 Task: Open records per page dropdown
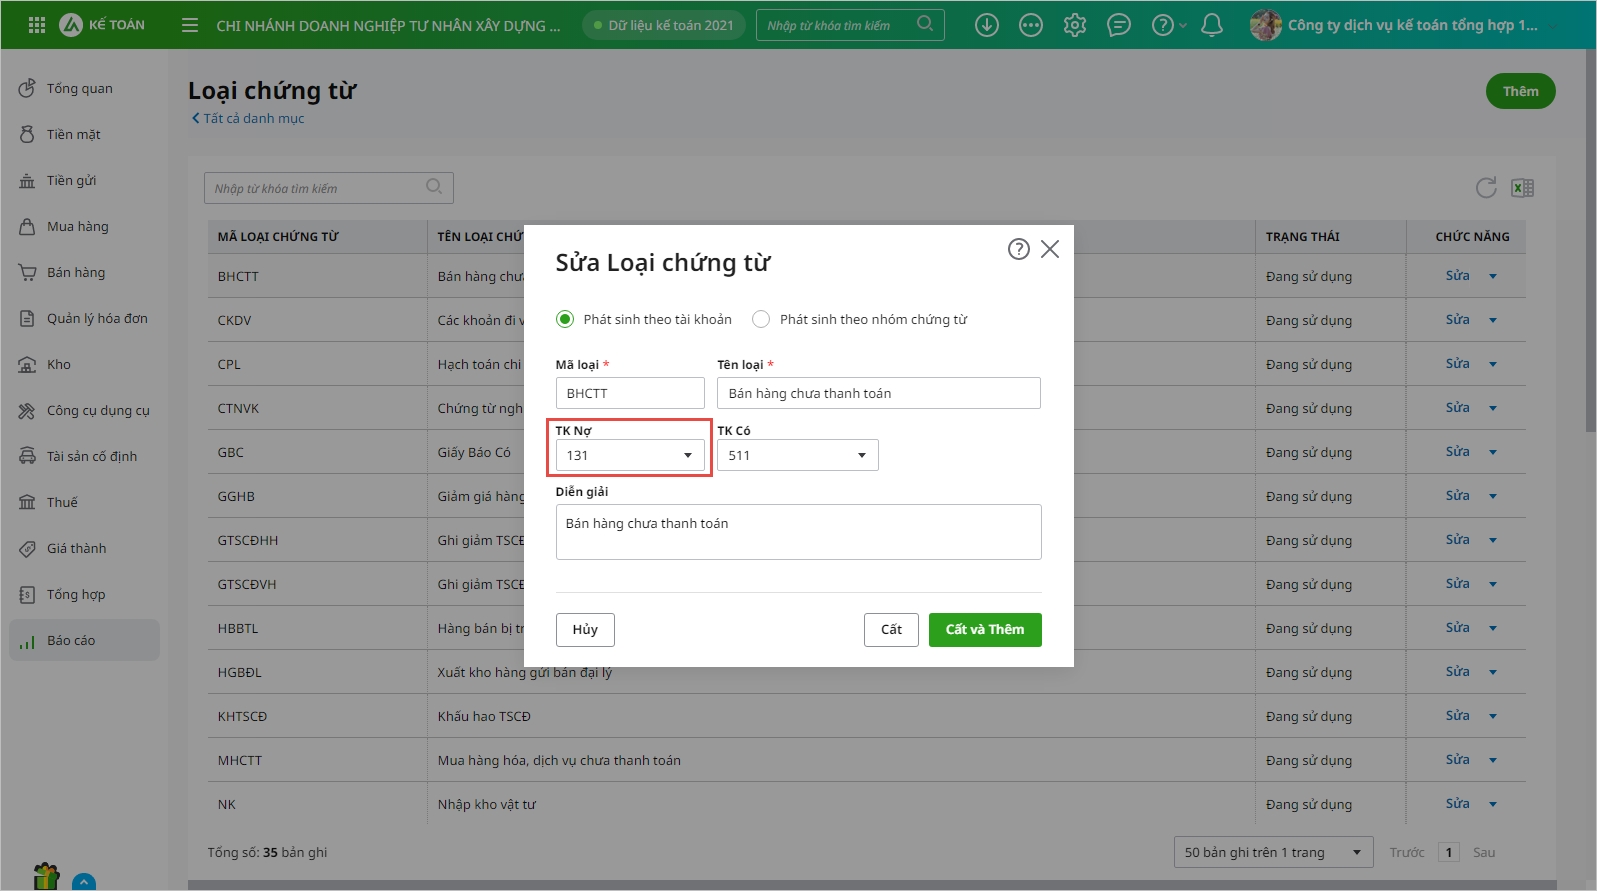1272,853
